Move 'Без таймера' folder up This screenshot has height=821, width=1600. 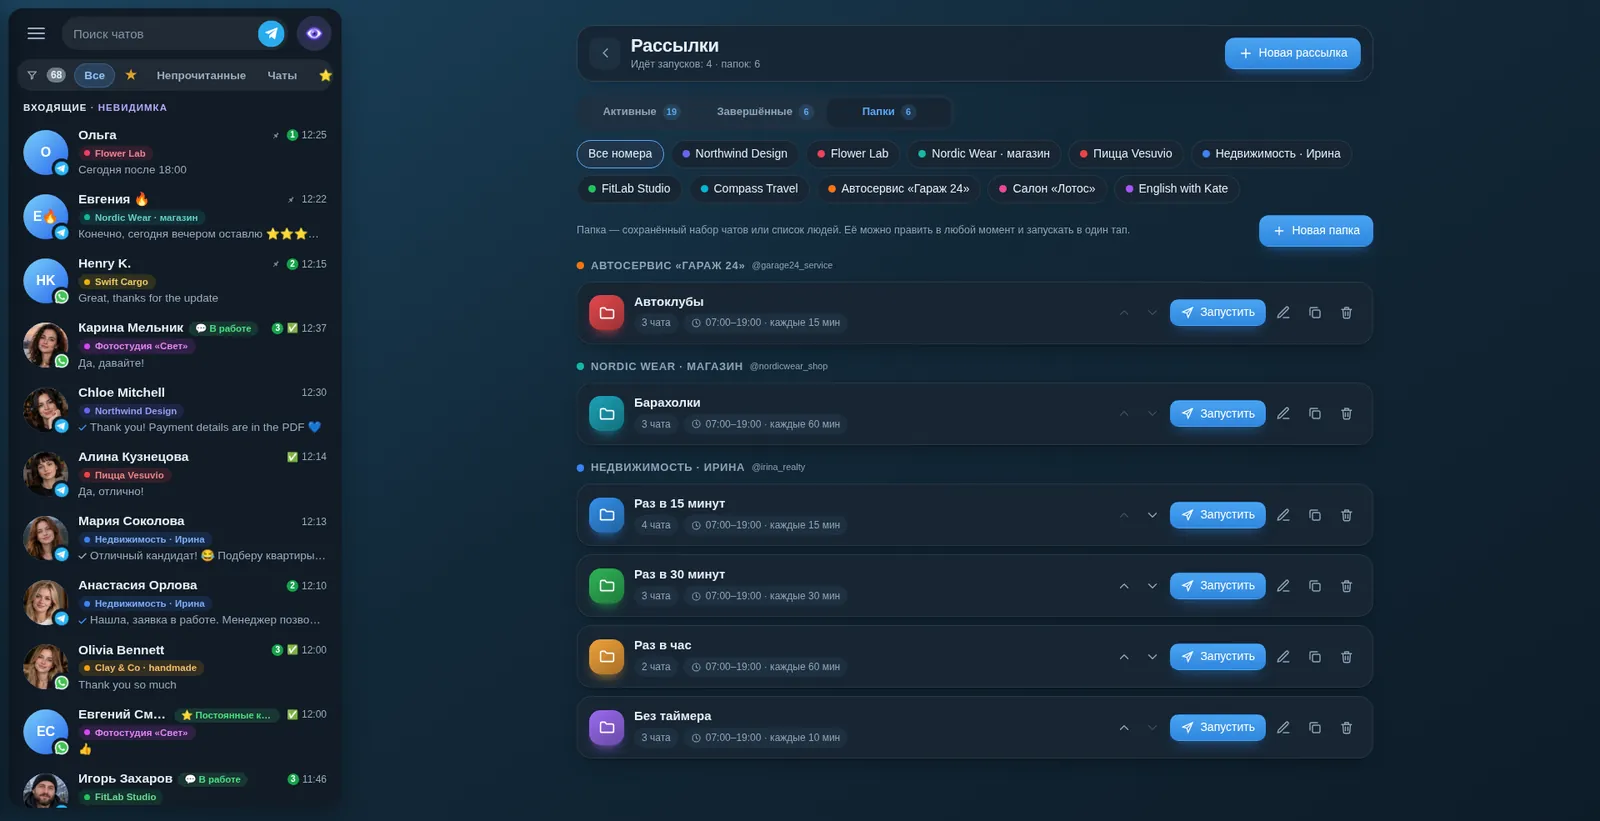pyautogui.click(x=1124, y=728)
